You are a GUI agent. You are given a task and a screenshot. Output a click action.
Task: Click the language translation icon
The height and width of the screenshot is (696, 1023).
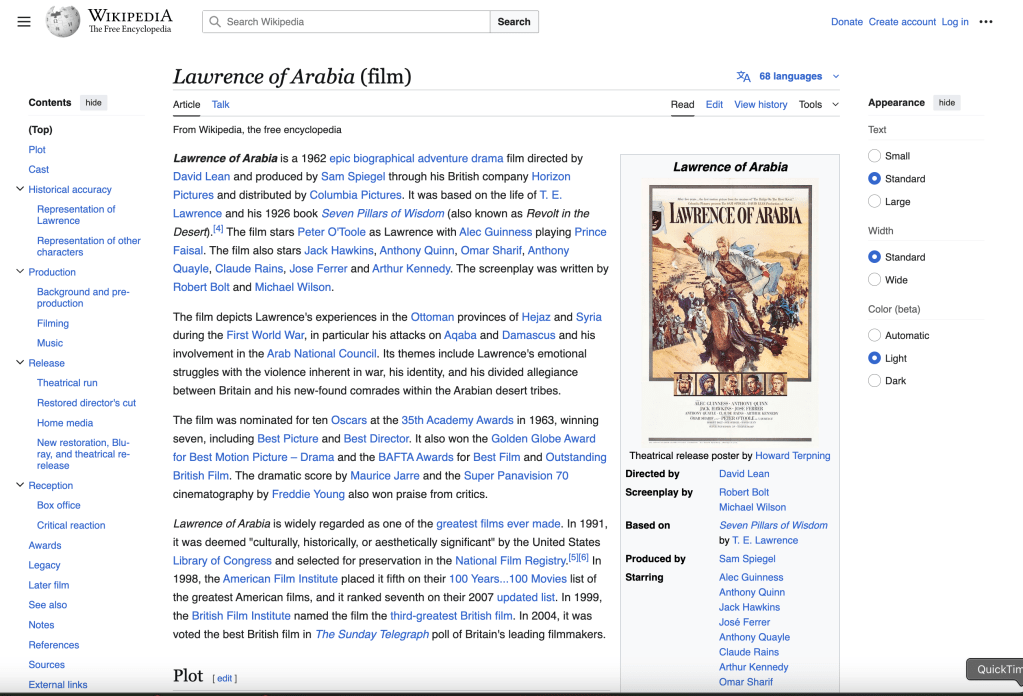743,77
